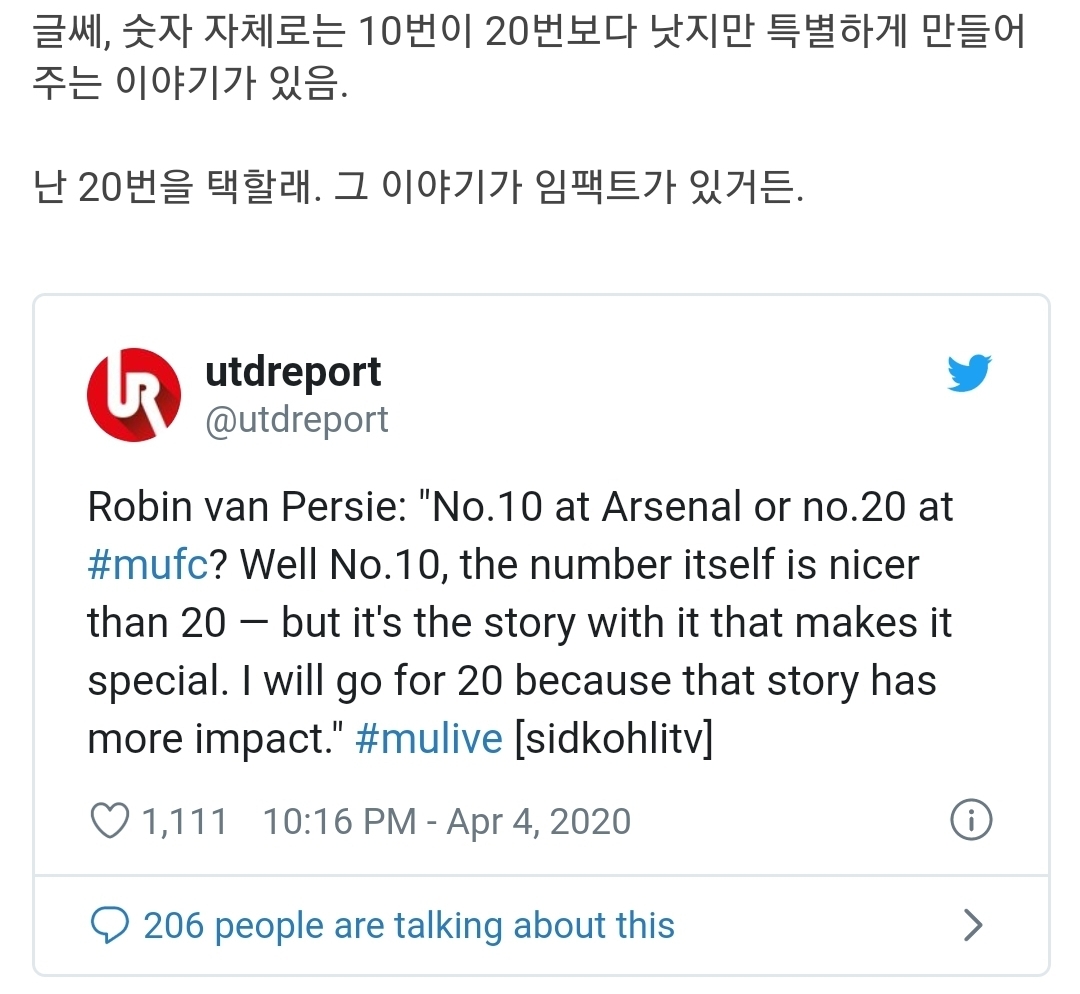
Task: Open "206 people are talking about this"
Action: pyautogui.click(x=409, y=926)
